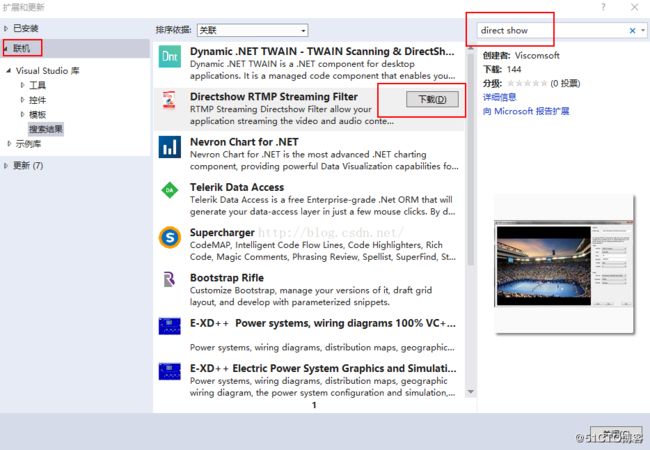Select the Supercharger result title
650x450 pixels.
coord(222,233)
